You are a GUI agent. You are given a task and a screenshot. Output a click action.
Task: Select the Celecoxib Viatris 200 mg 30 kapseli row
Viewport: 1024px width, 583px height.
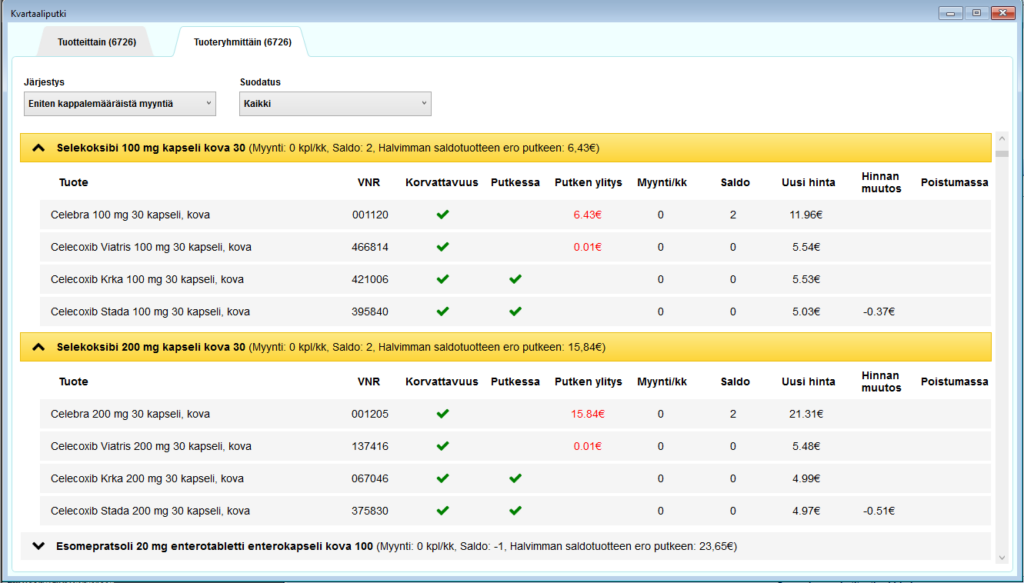click(x=515, y=446)
